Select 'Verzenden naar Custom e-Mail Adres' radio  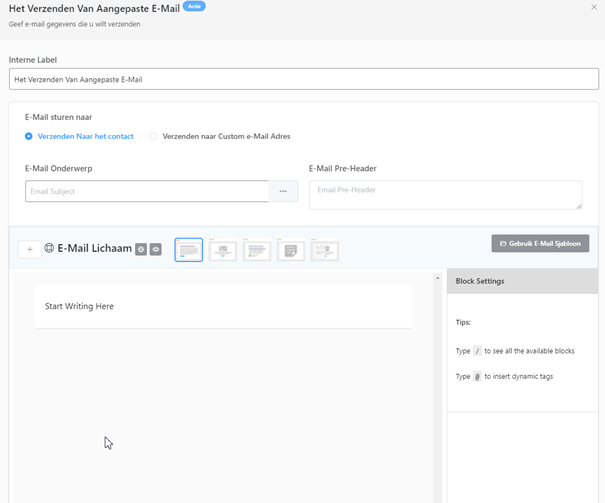point(154,136)
